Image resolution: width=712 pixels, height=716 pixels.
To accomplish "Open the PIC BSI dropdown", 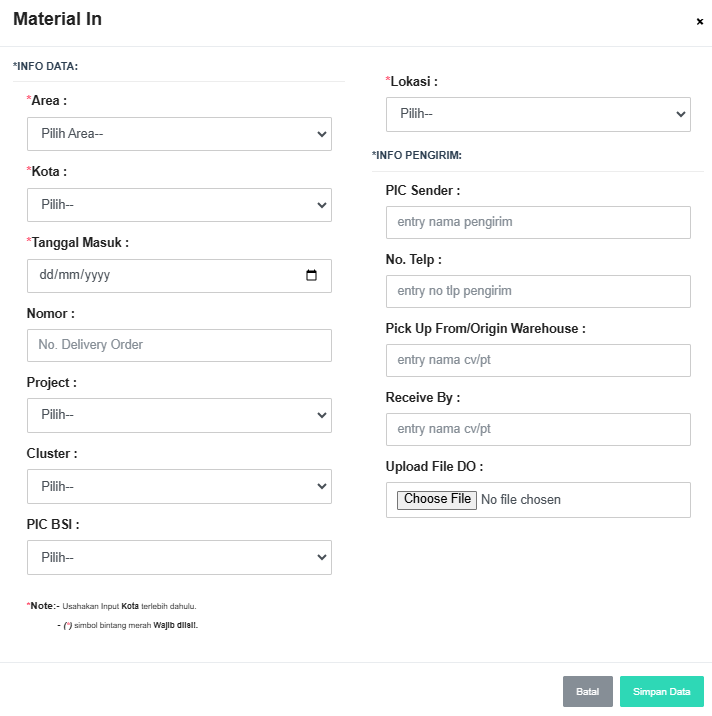I will click(179, 558).
